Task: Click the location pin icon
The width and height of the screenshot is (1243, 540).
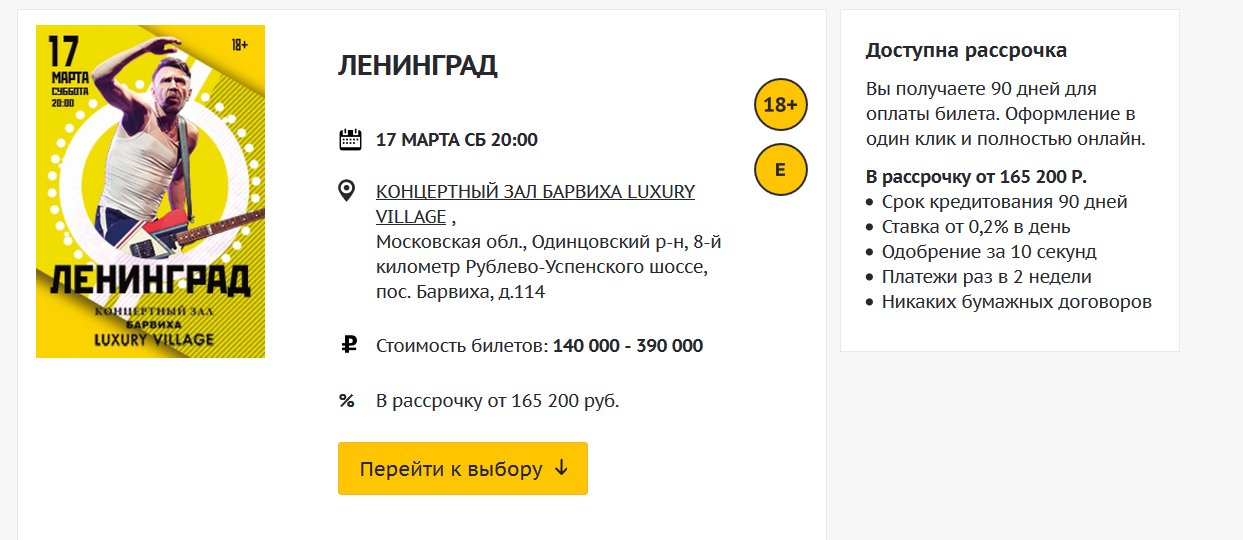Action: (348, 191)
